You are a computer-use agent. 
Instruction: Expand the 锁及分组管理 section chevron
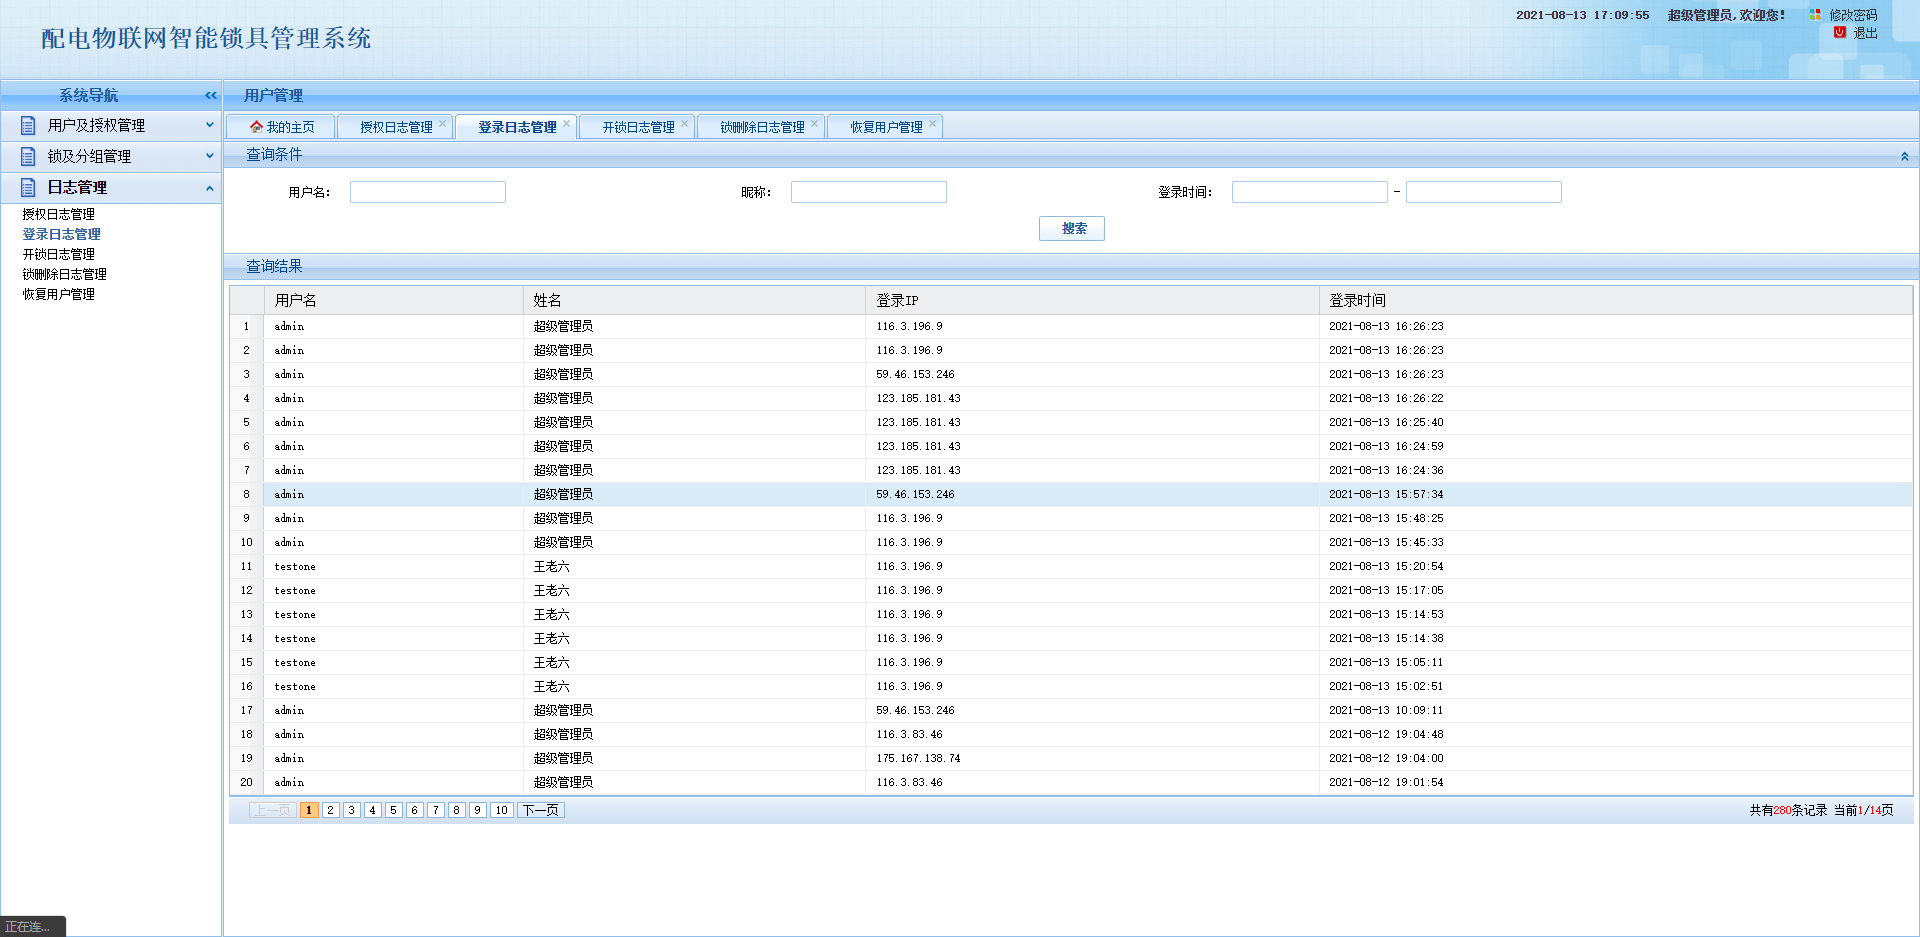pos(209,156)
